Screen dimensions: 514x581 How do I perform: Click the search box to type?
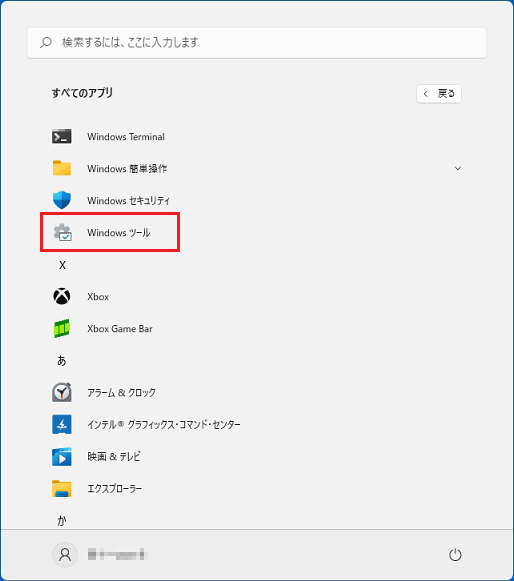(257, 43)
